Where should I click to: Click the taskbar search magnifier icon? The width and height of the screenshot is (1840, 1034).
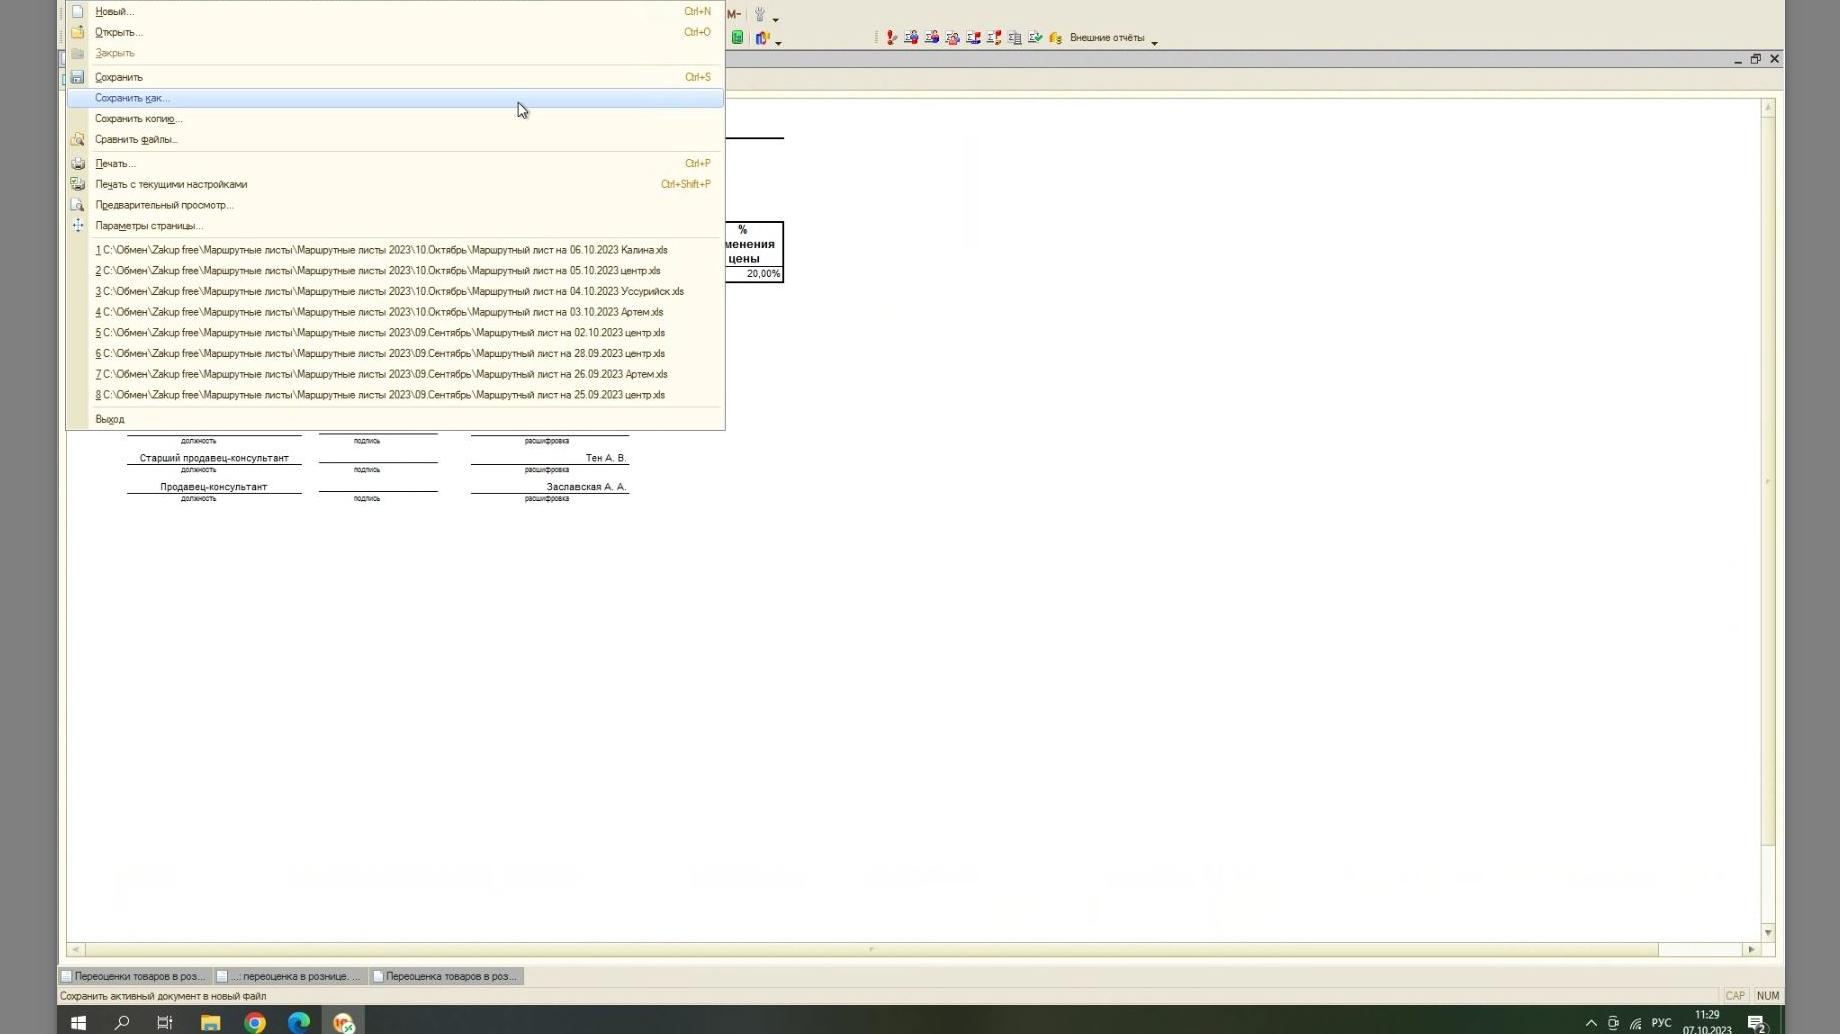point(122,1022)
